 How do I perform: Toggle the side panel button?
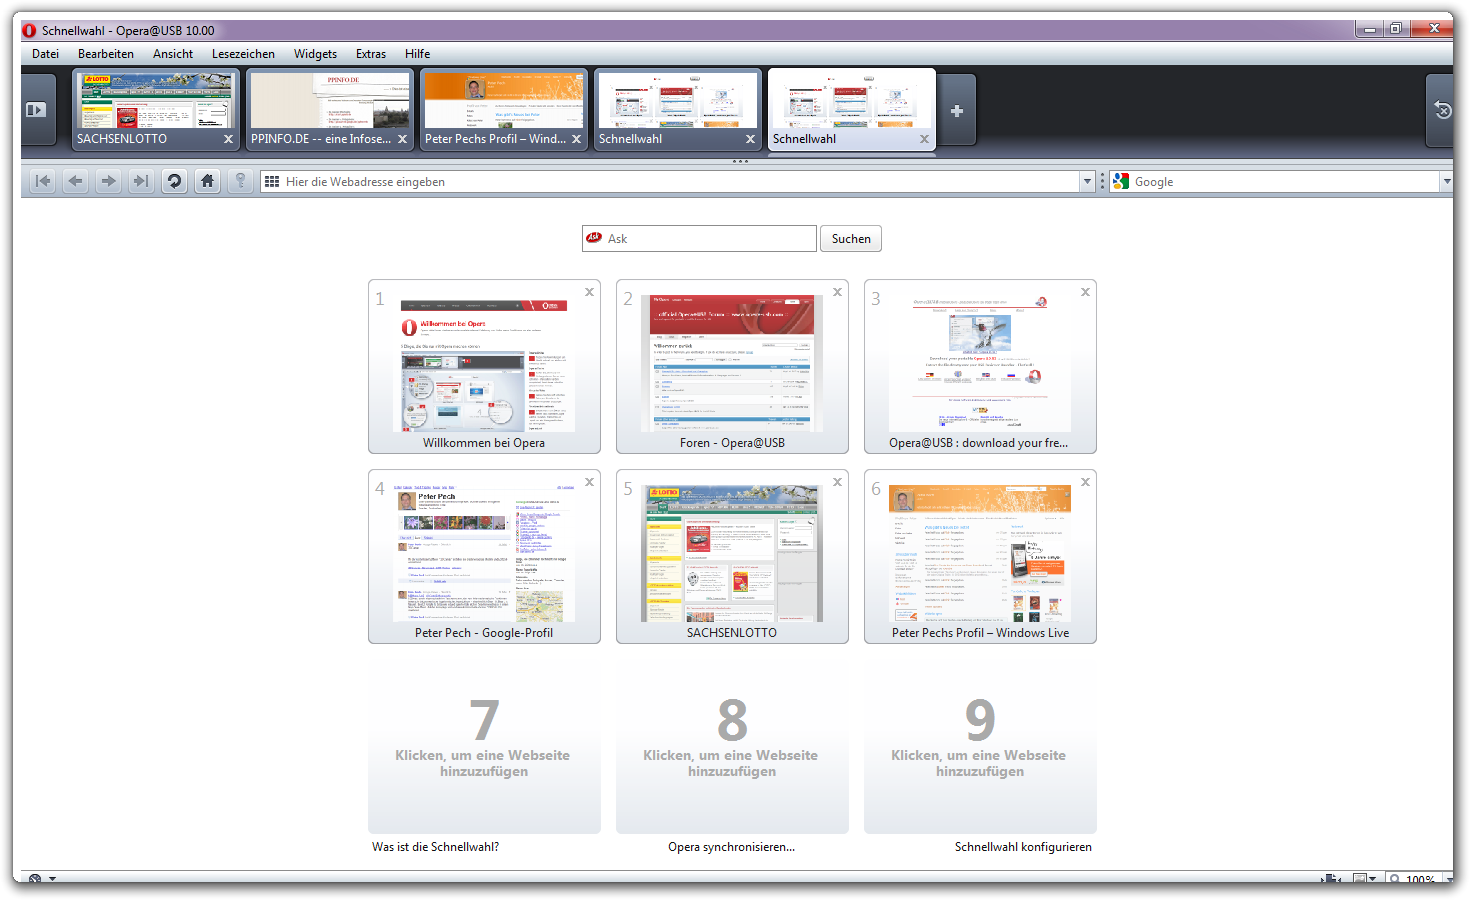pos(36,110)
